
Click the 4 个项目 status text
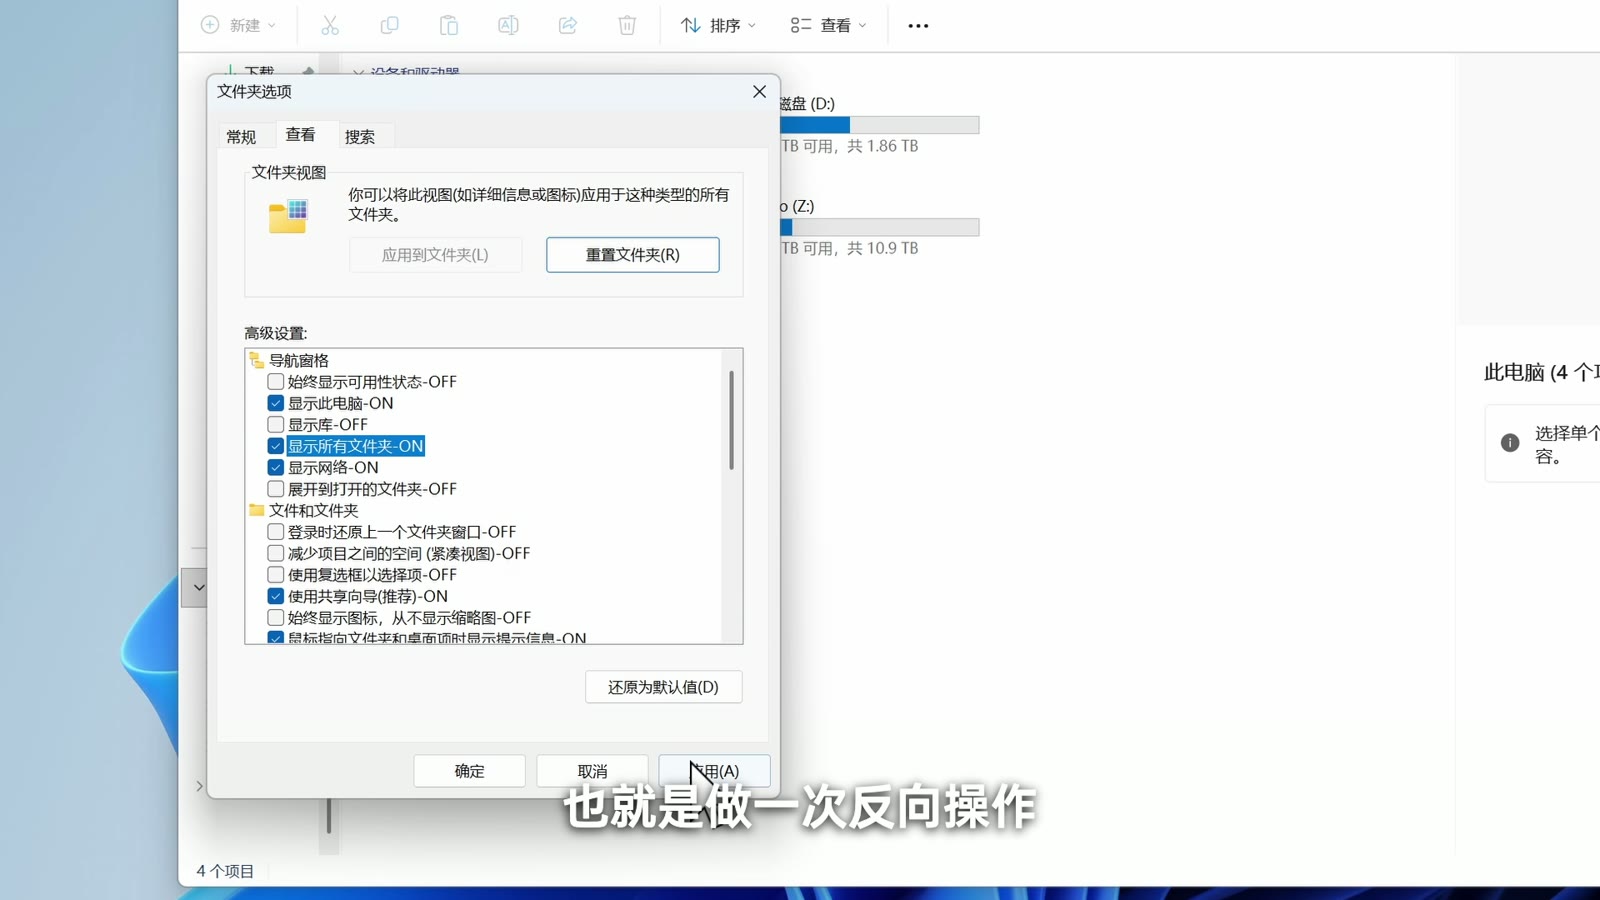(x=225, y=871)
